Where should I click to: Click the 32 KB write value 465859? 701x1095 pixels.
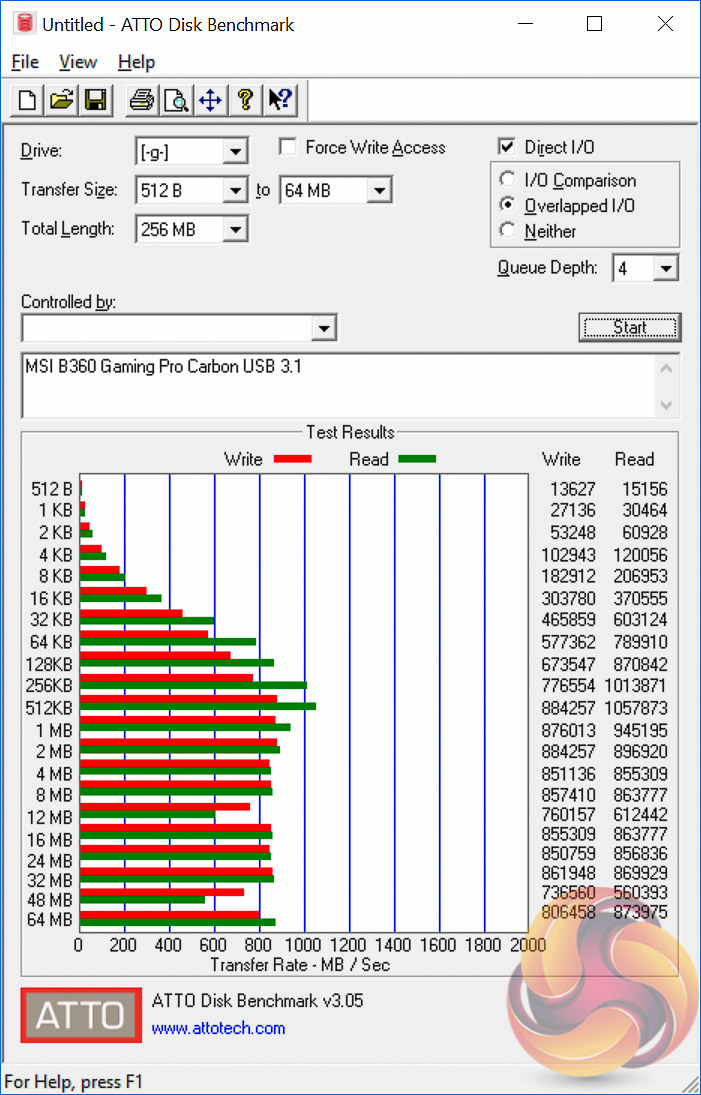pyautogui.click(x=568, y=619)
